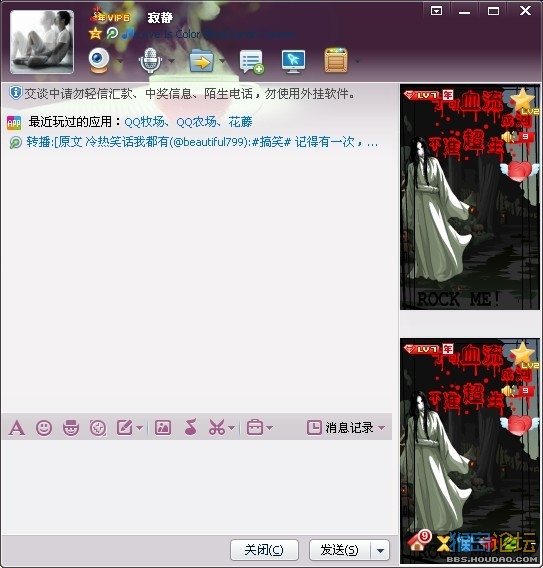
Task: Click the gold star in lower QQ Show
Action: click(522, 353)
